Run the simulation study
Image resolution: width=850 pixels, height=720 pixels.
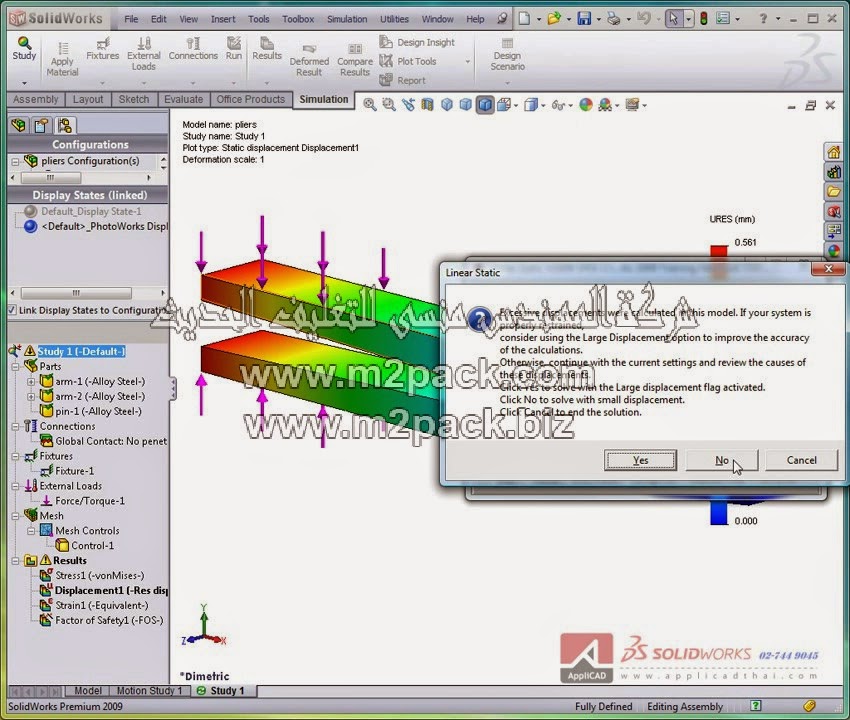click(234, 49)
